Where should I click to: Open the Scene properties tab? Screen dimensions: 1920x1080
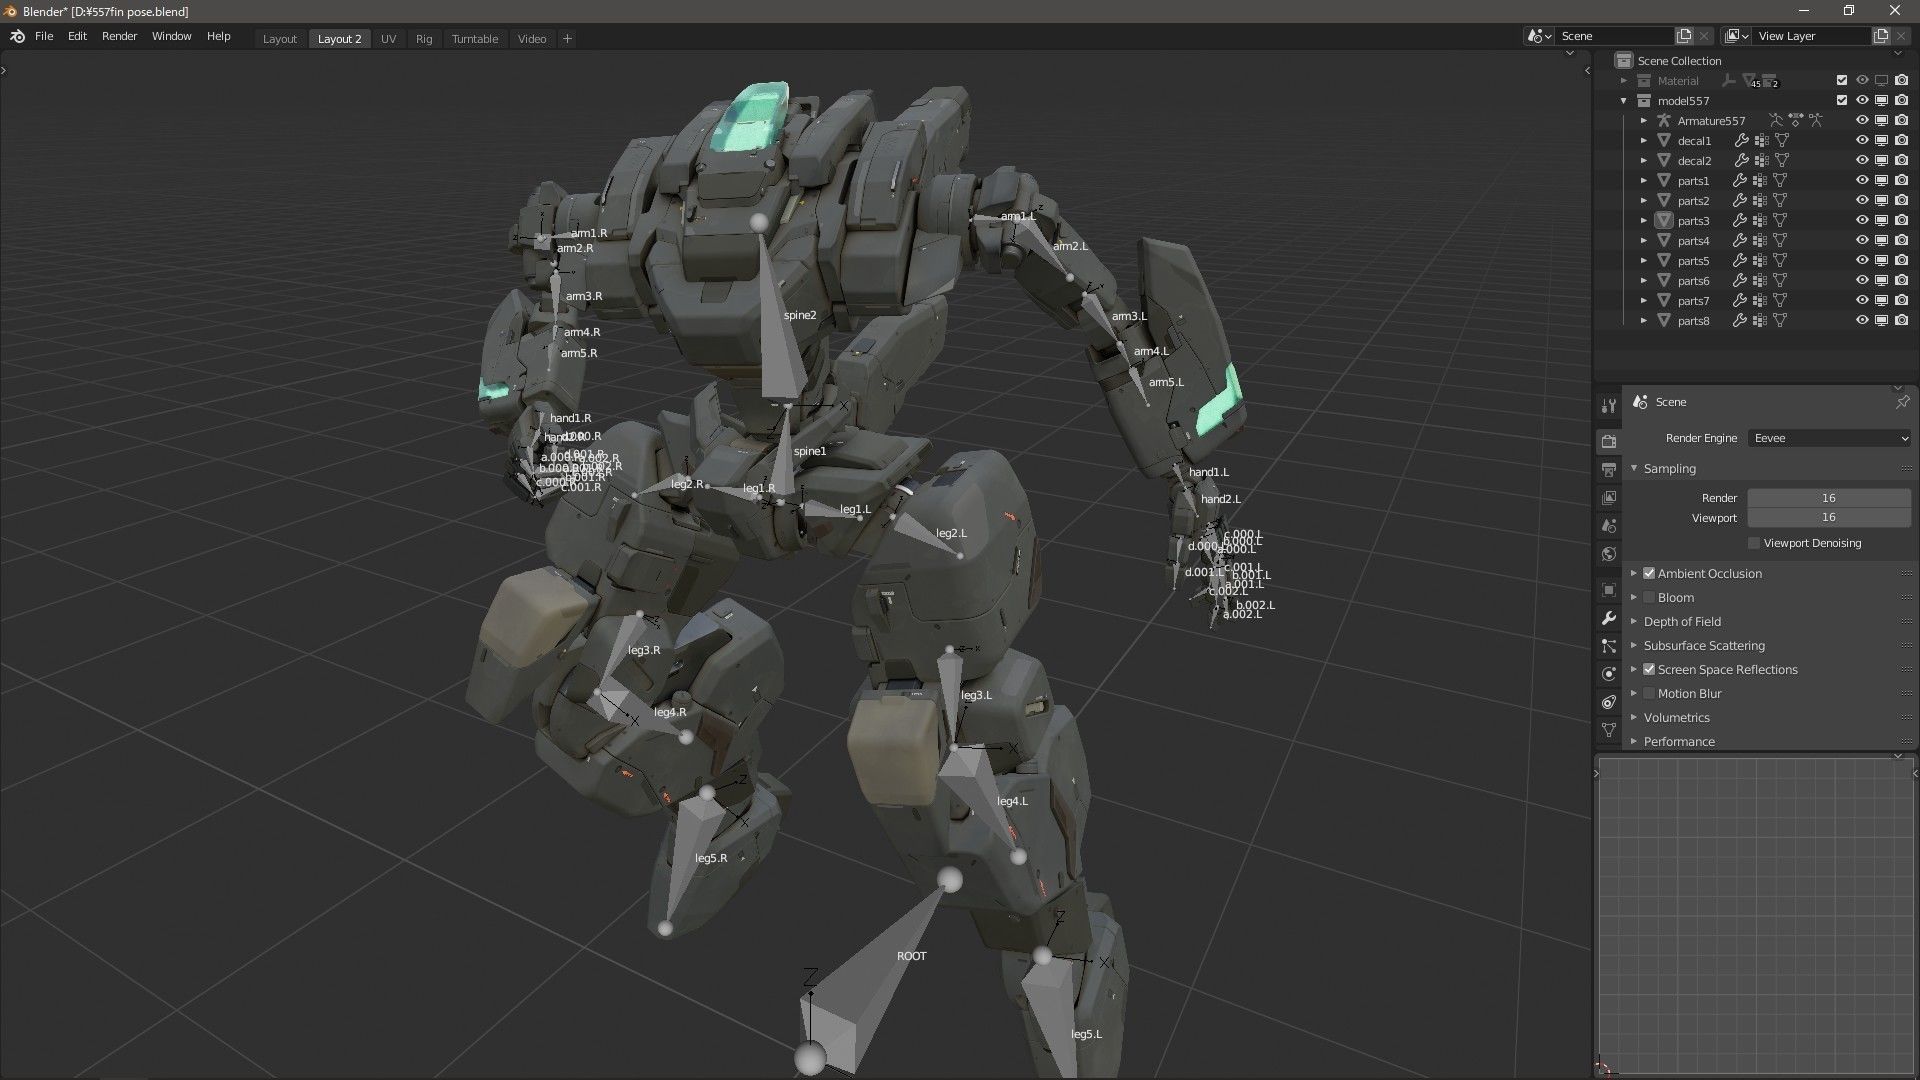(x=1608, y=525)
